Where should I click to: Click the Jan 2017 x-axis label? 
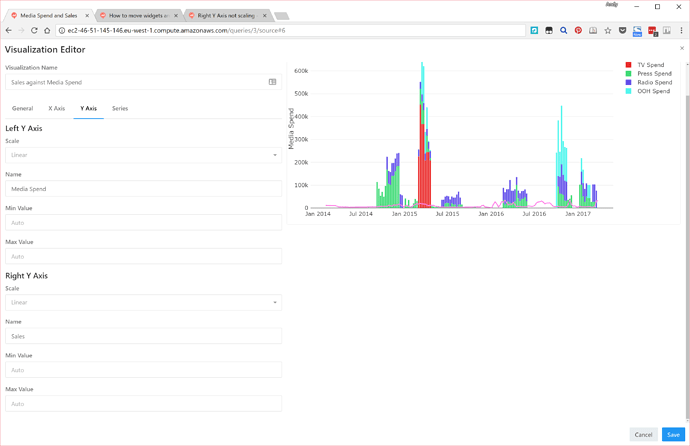point(578,214)
